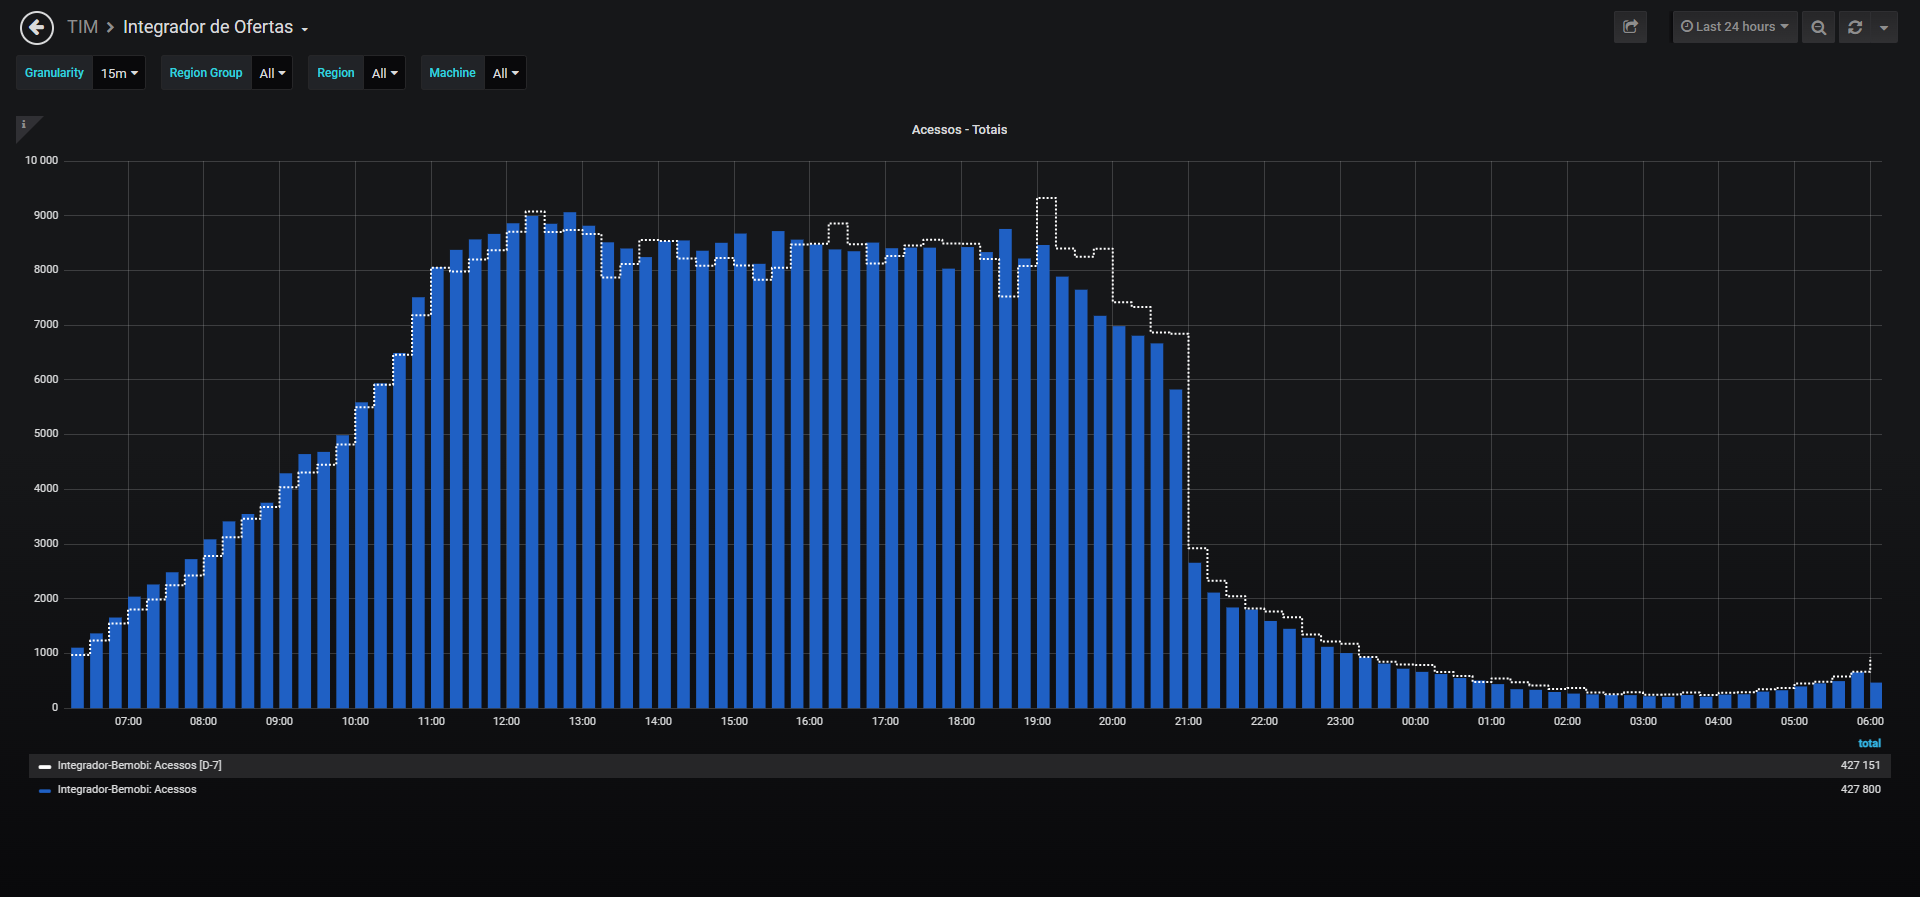Go back using the circled arrow icon

[x=37, y=28]
